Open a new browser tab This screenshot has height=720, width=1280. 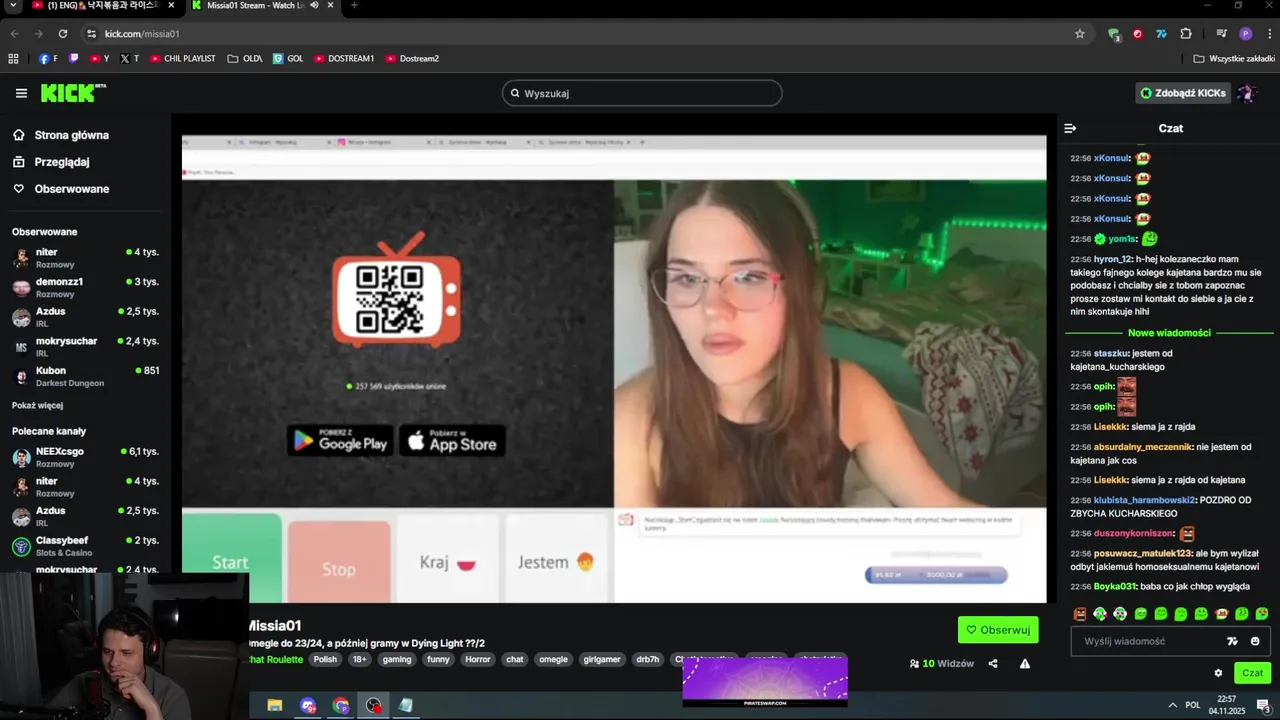[x=354, y=5]
